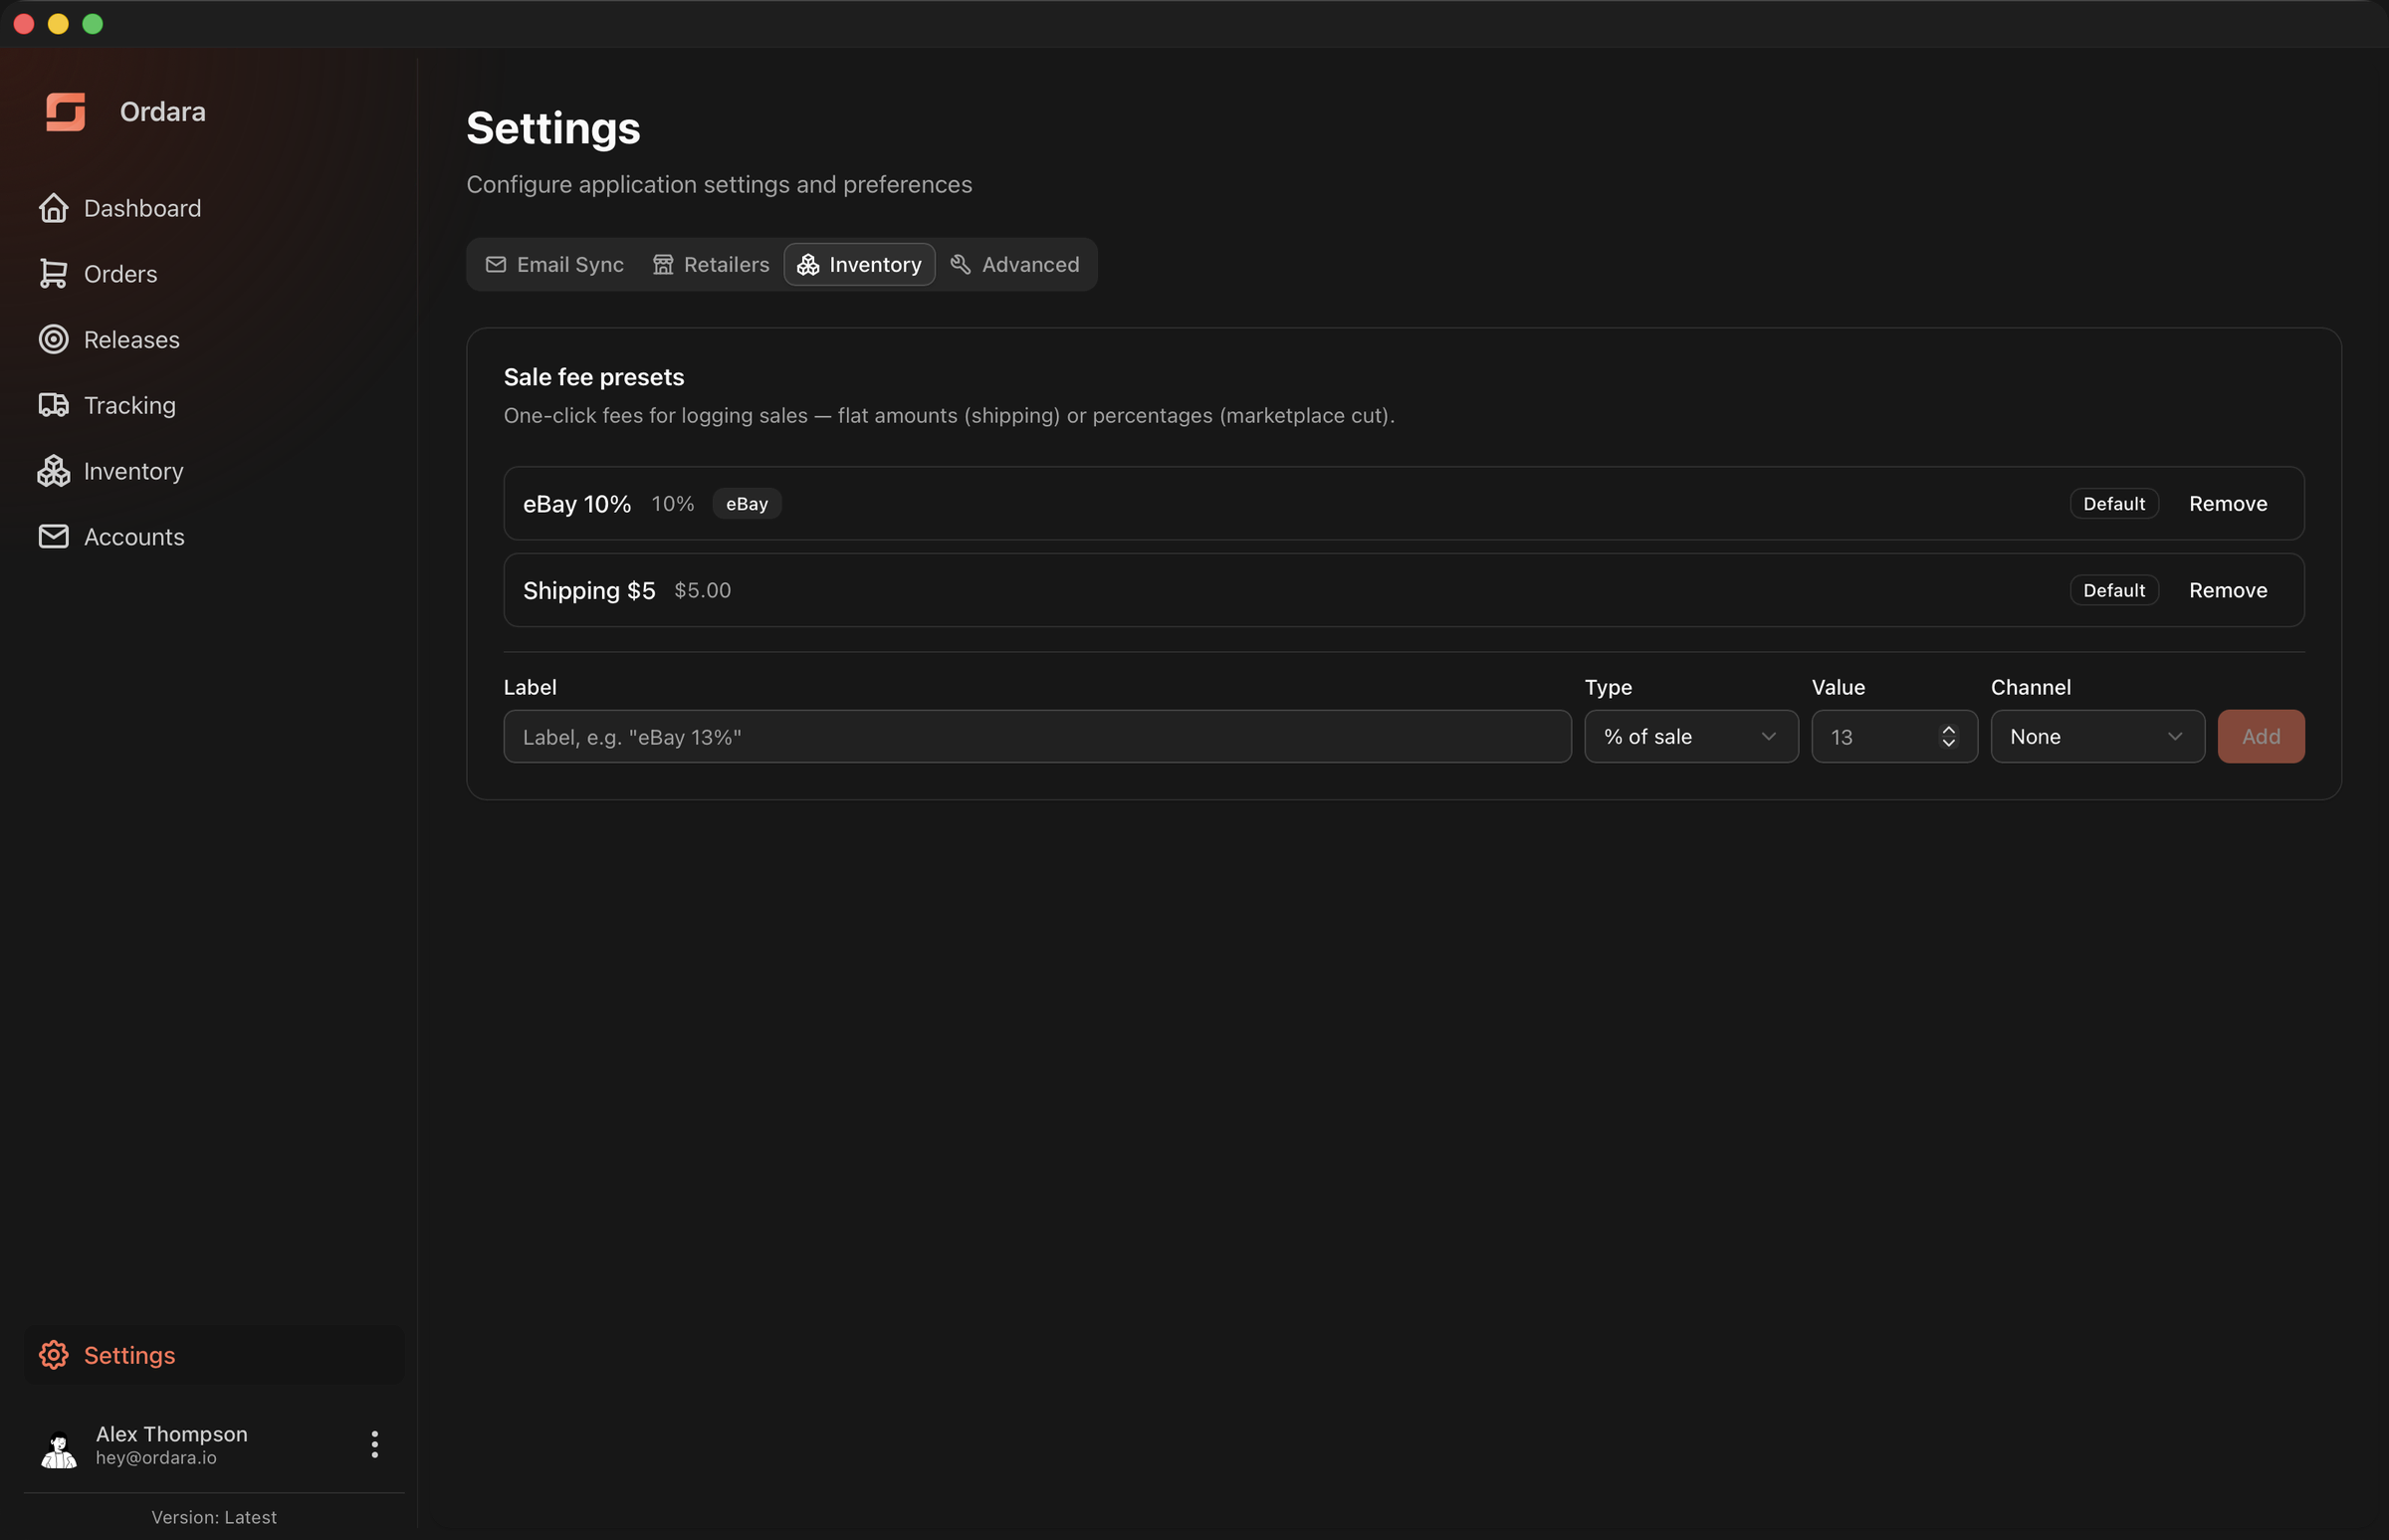This screenshot has height=1540, width=2389.
Task: Toggle Default on the eBay 10% preset
Action: point(2114,504)
